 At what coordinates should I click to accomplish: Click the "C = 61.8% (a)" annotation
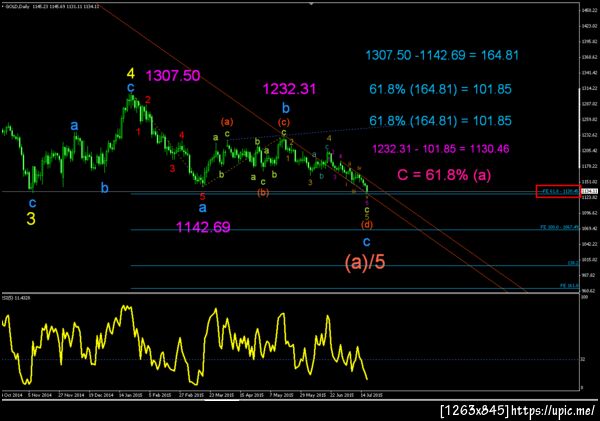tap(444, 175)
